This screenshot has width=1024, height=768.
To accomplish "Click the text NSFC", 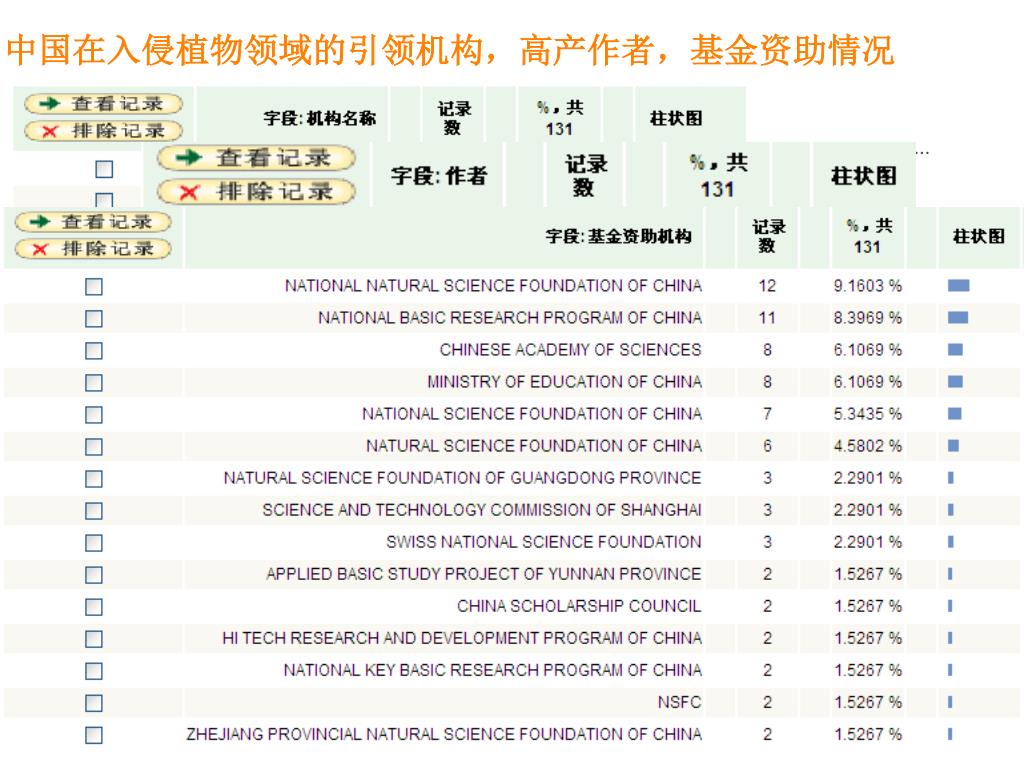I will click(x=679, y=702).
